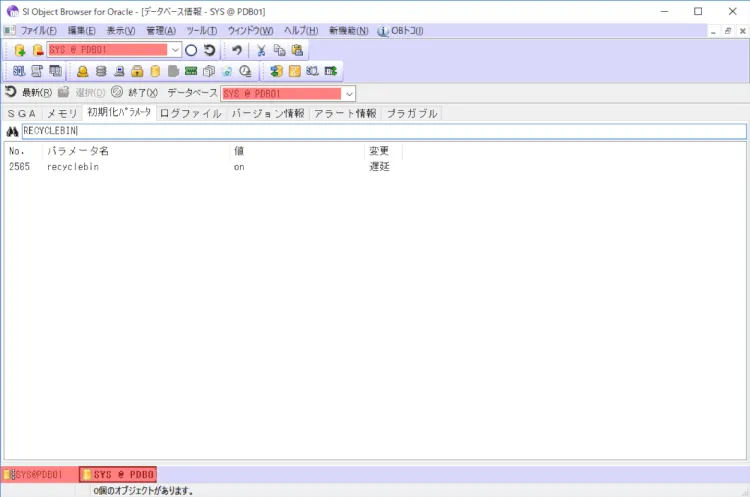Open the SQL execution tool

(x=19, y=71)
